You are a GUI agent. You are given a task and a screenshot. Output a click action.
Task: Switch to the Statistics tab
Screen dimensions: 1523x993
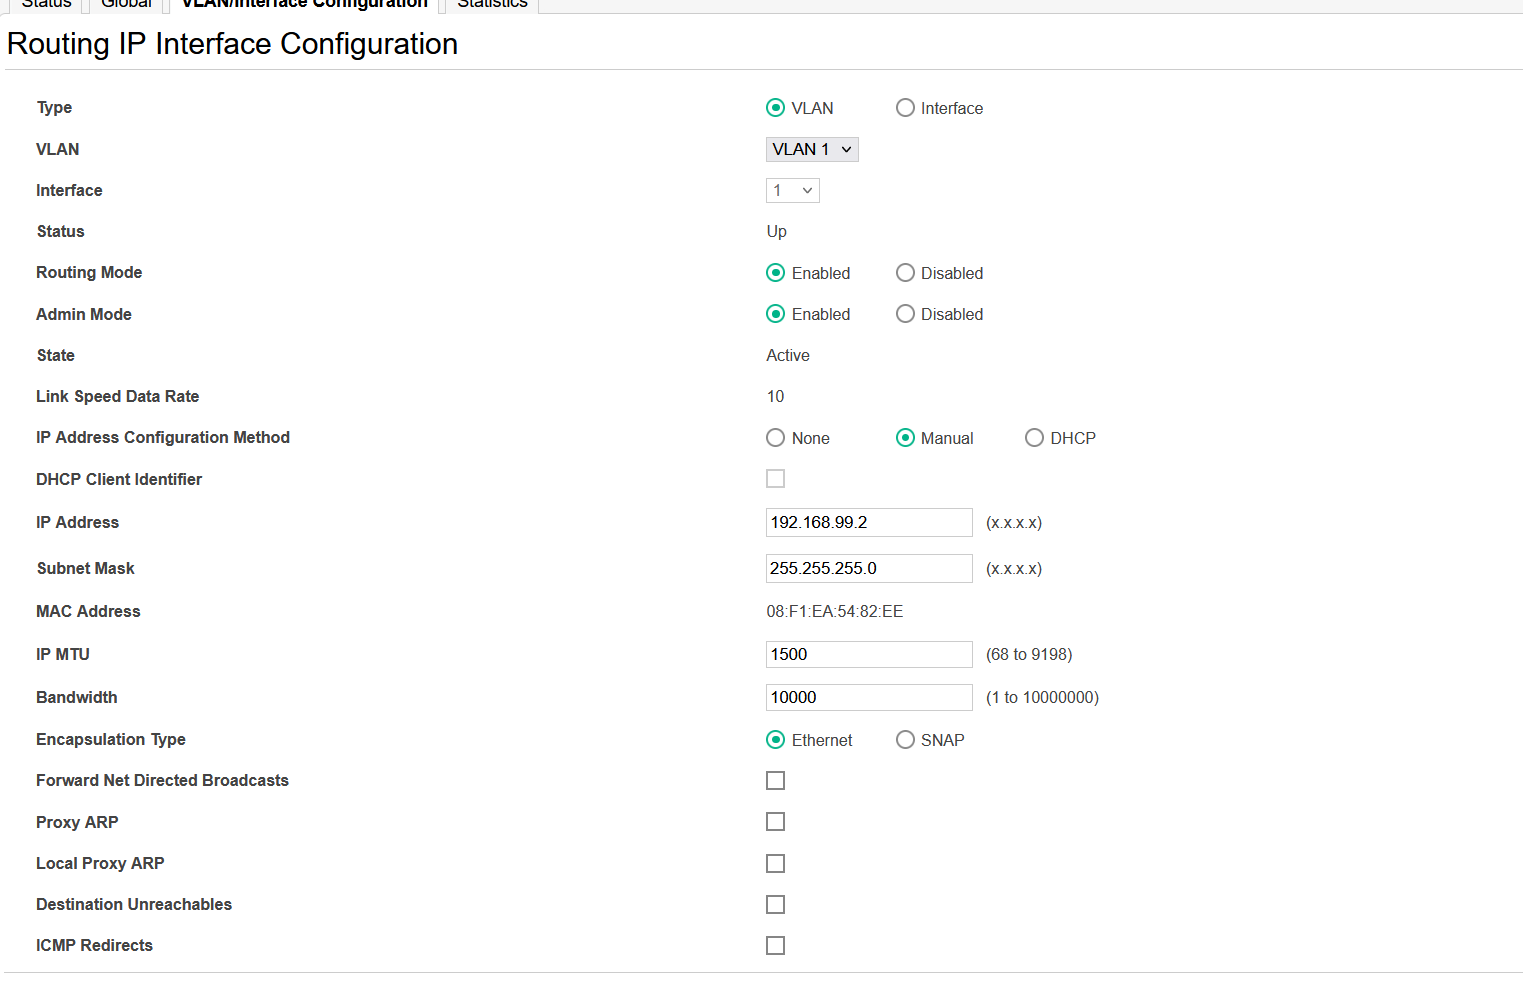tap(492, 5)
